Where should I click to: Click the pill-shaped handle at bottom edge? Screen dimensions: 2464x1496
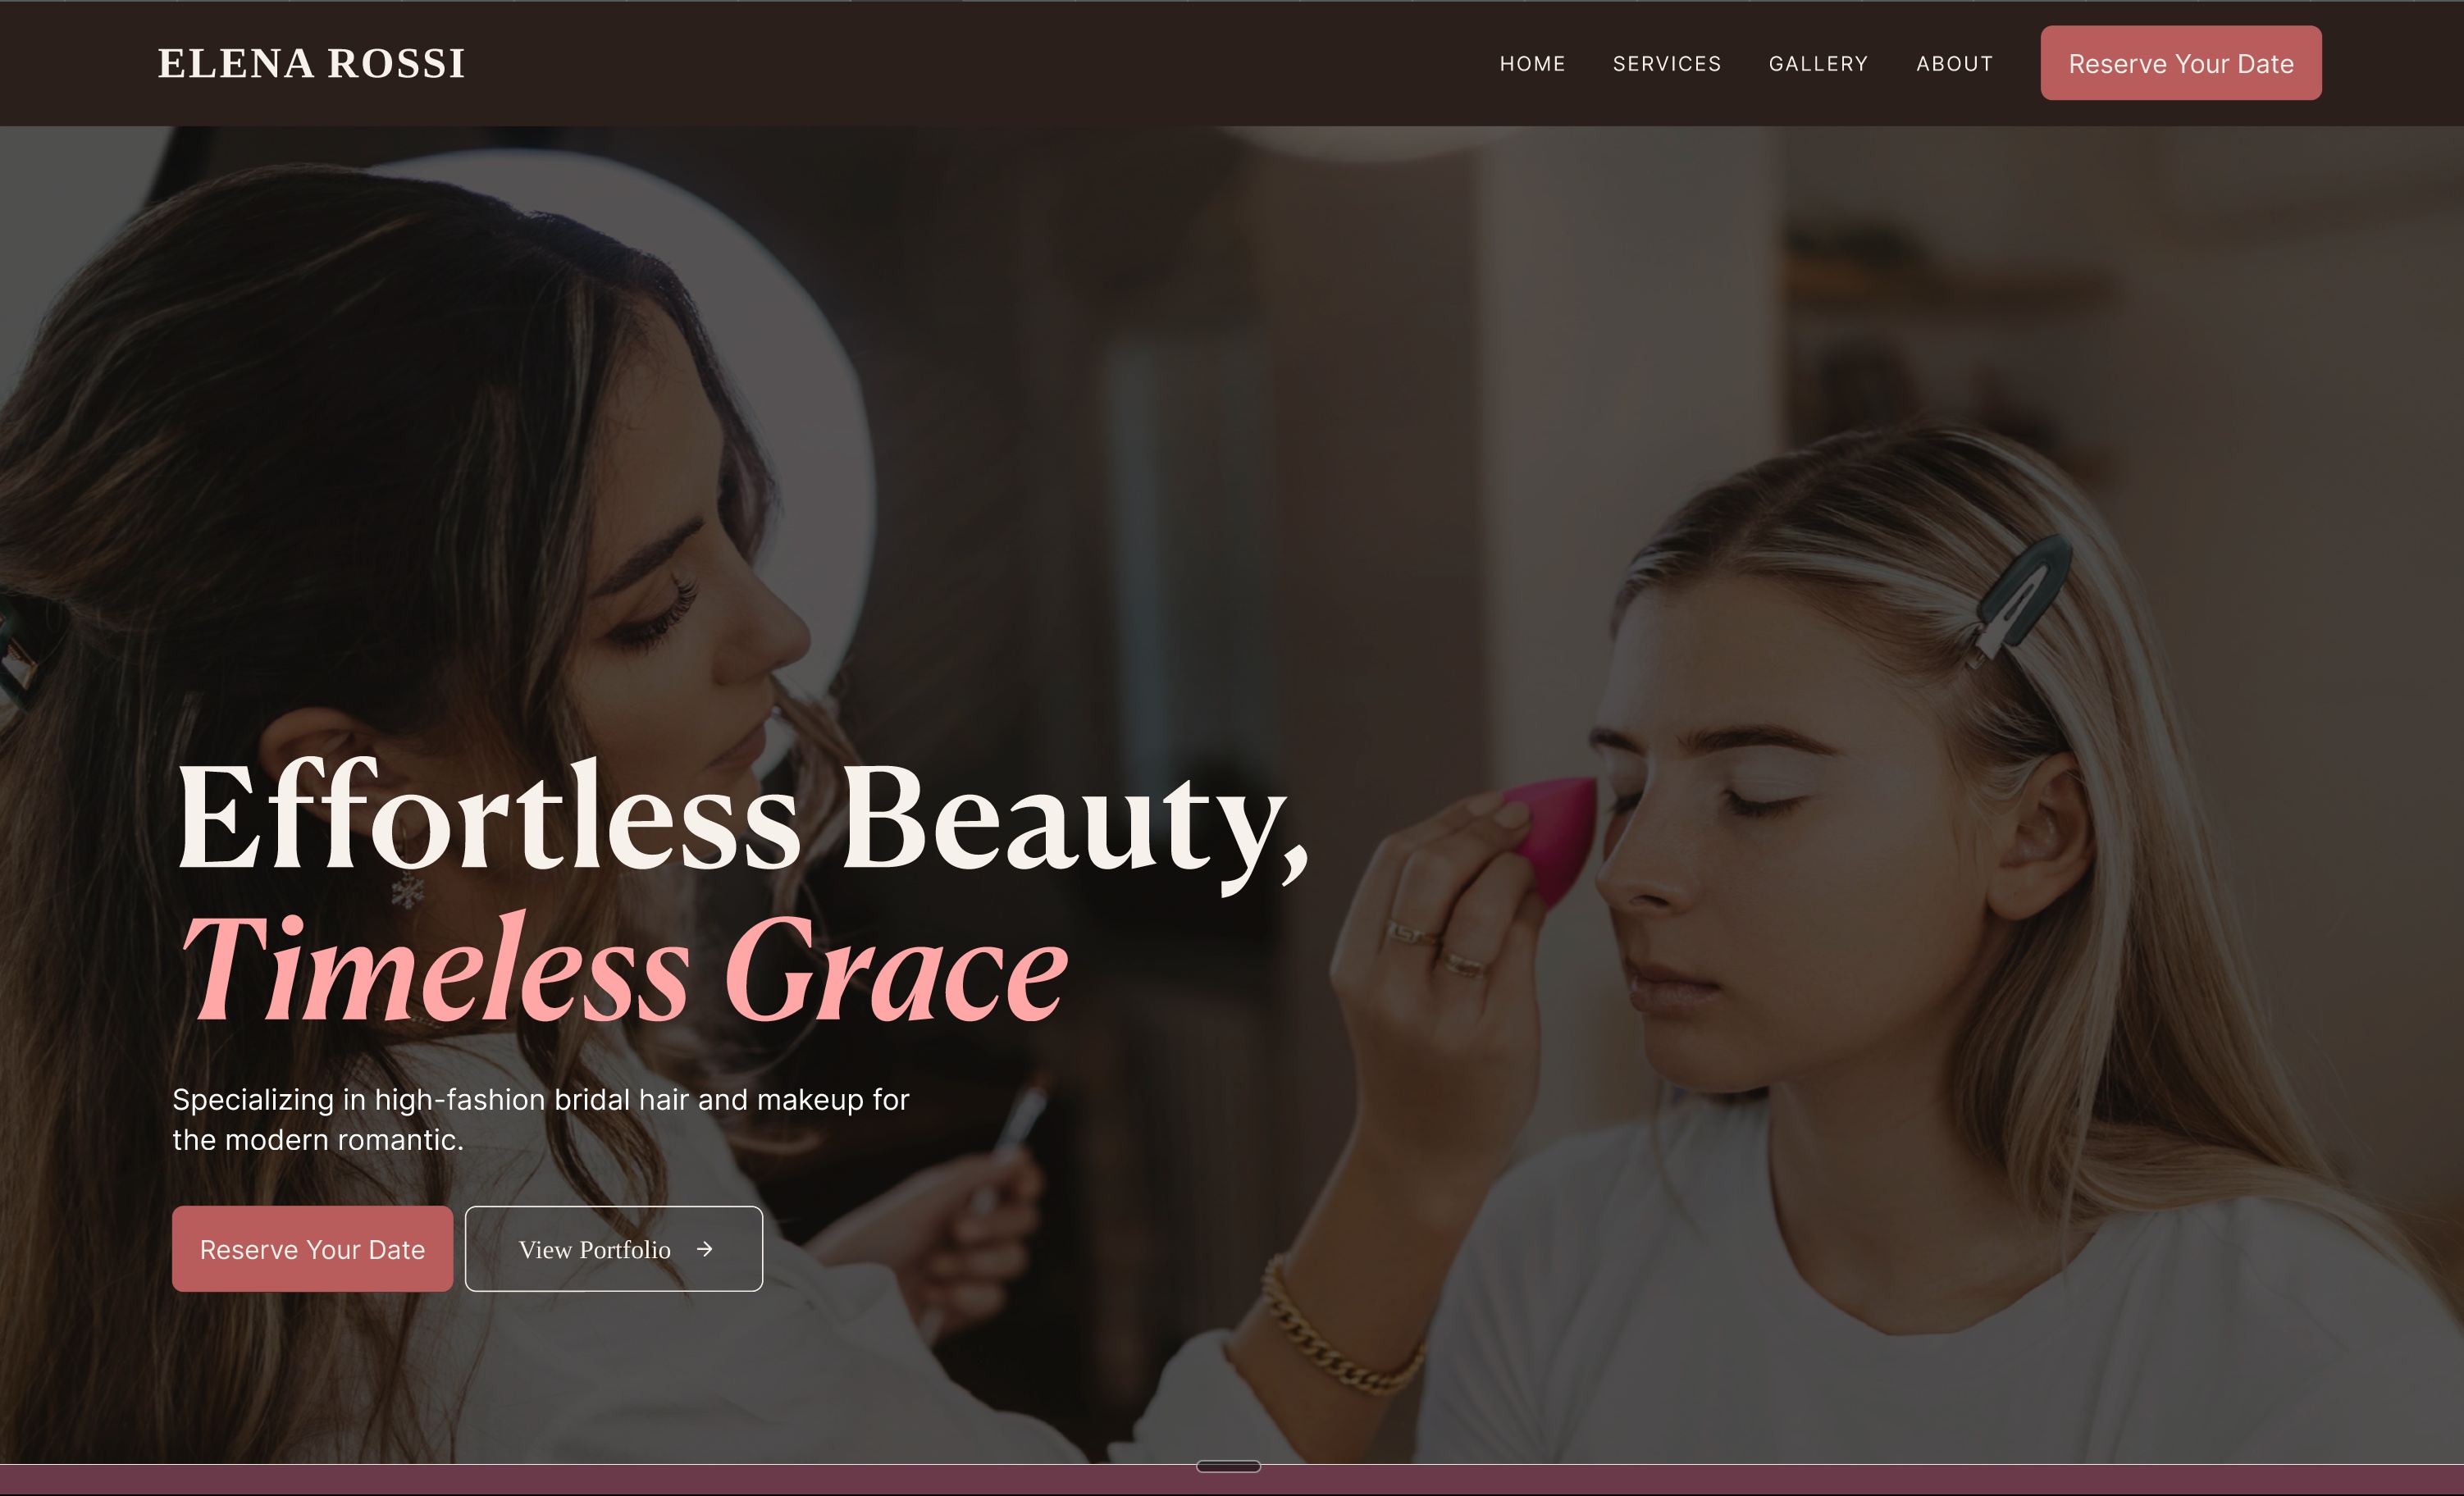[x=1228, y=1467]
